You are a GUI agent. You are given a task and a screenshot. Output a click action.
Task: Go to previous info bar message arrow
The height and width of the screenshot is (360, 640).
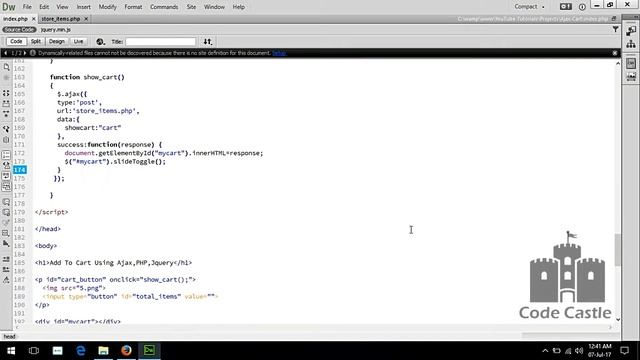(x=5, y=53)
